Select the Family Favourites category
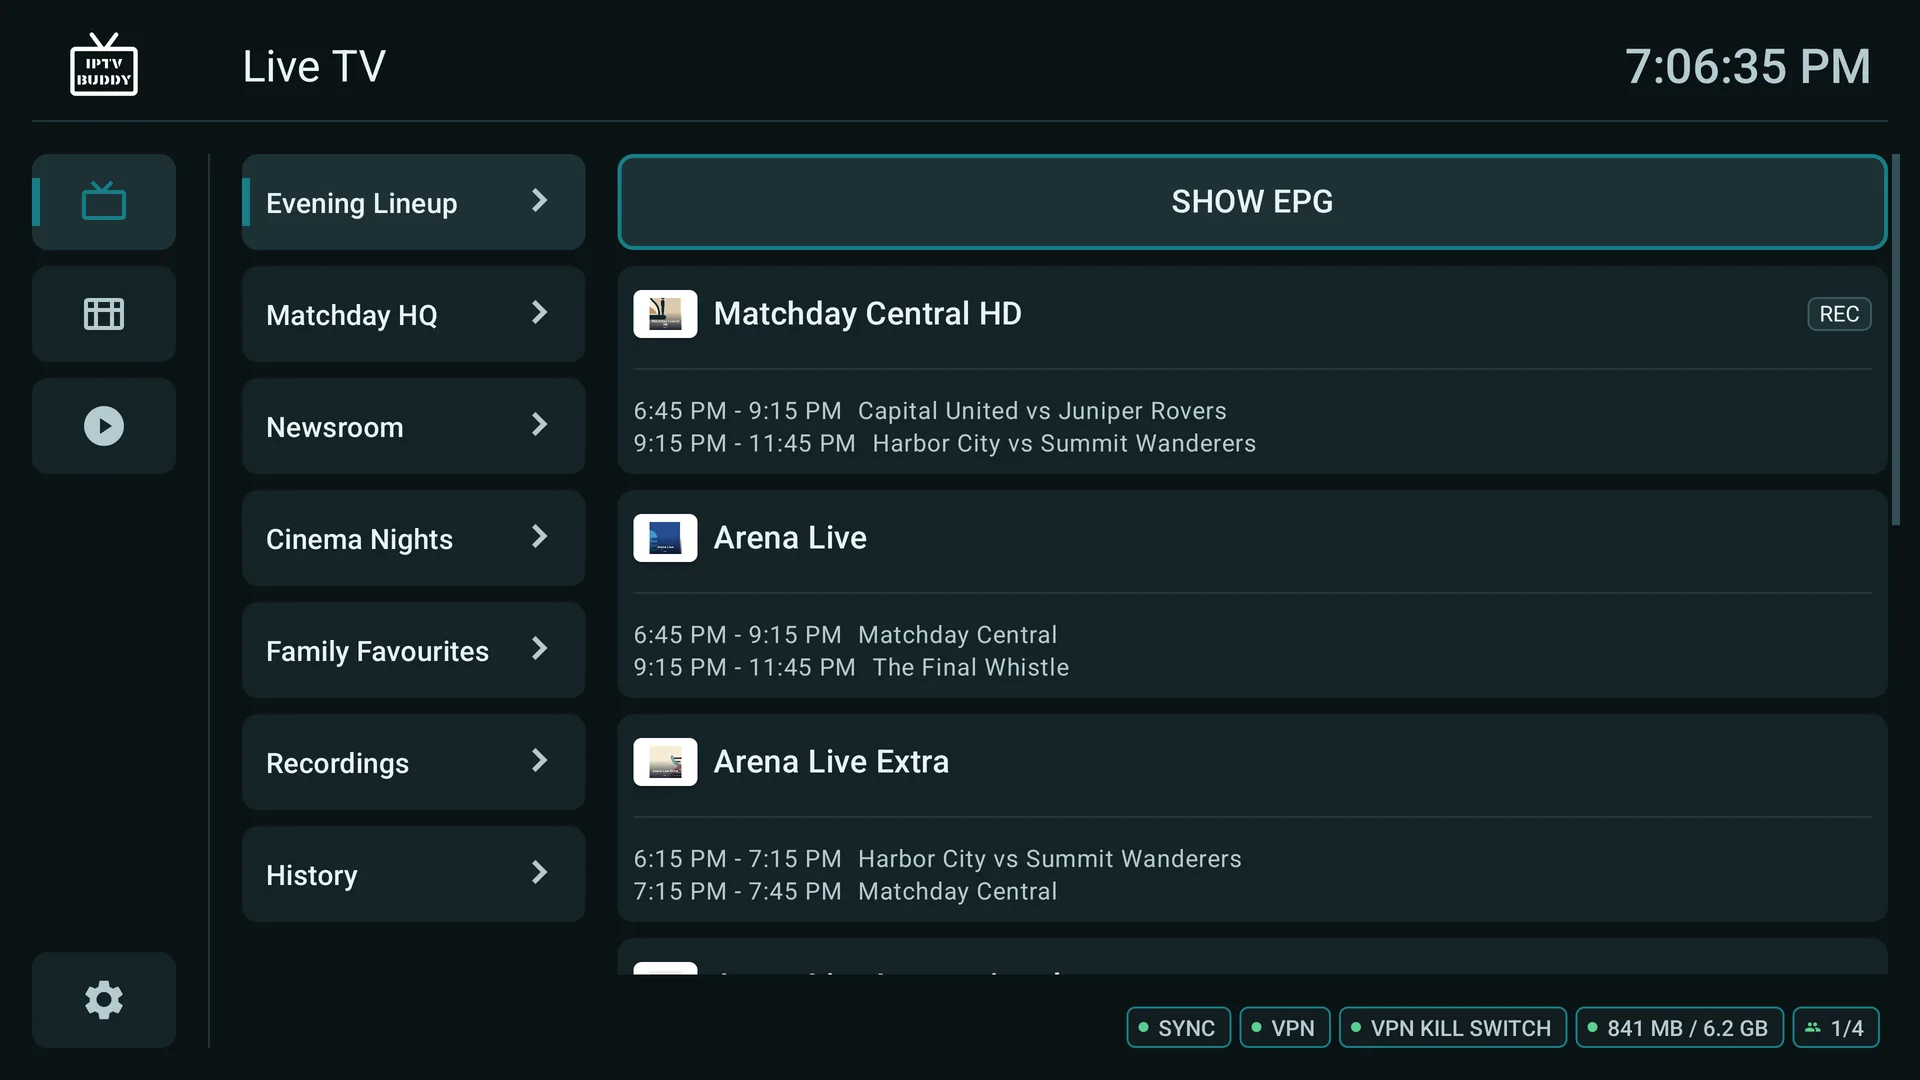The height and width of the screenshot is (1080, 1920). coord(413,650)
